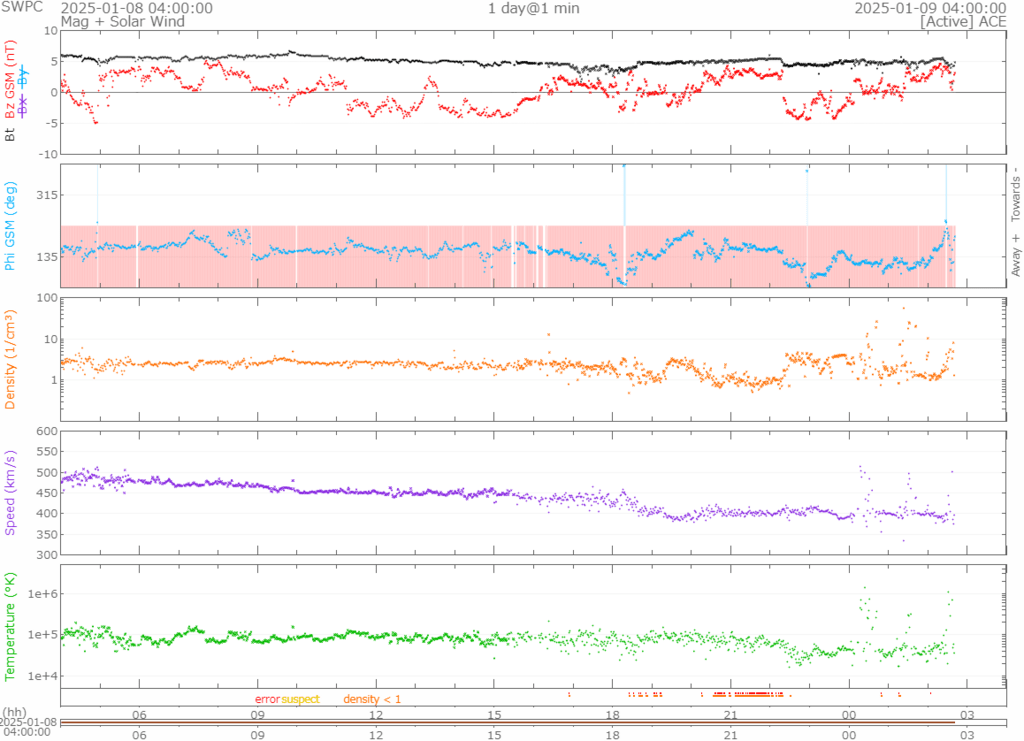Enable the struck-through By series
1024x741 pixels.
[x=23, y=77]
